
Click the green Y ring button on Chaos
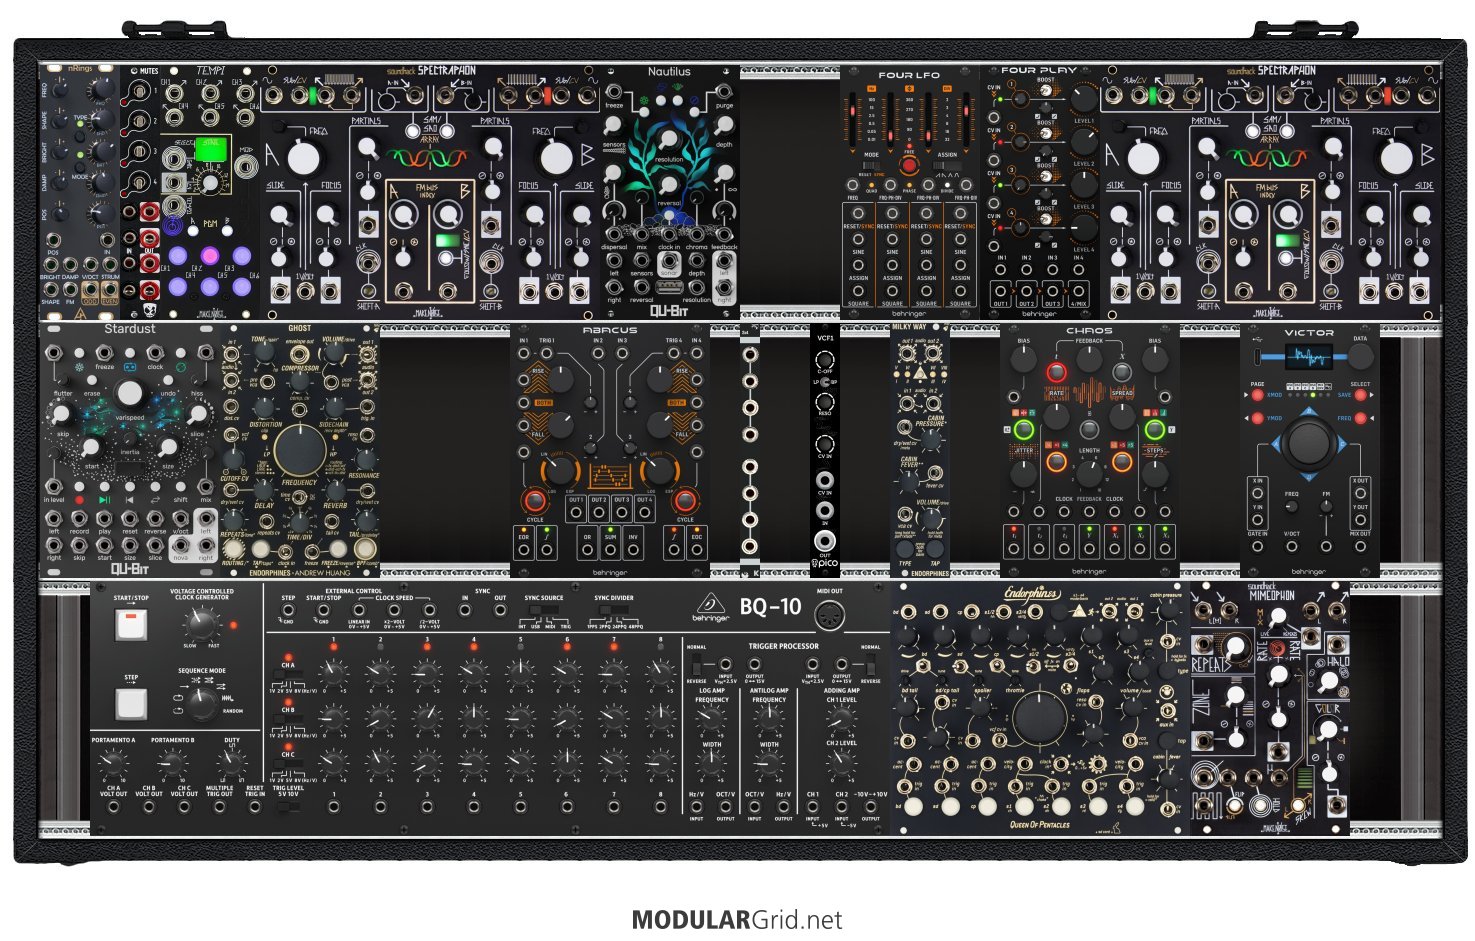coord(1154,430)
